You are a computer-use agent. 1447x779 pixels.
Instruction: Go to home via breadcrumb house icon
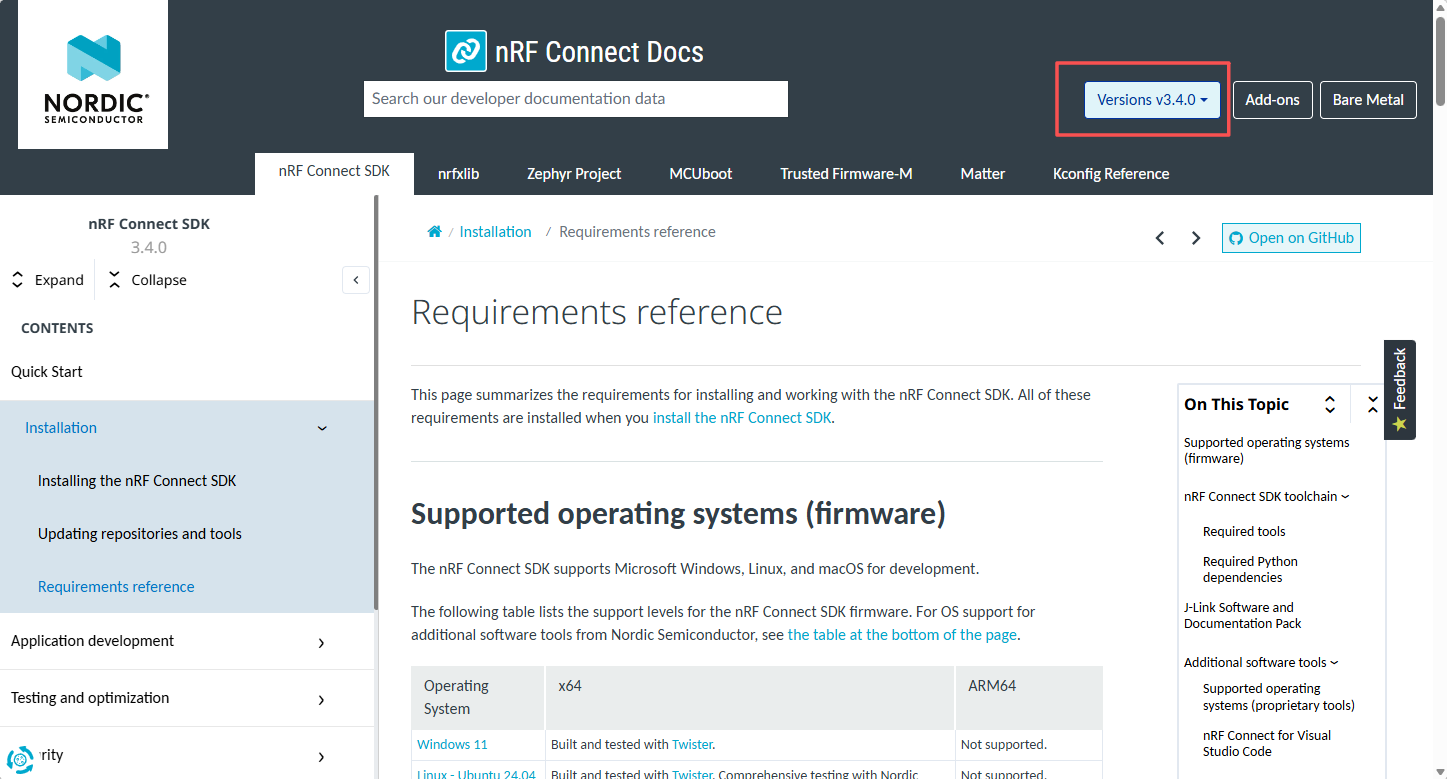point(434,232)
